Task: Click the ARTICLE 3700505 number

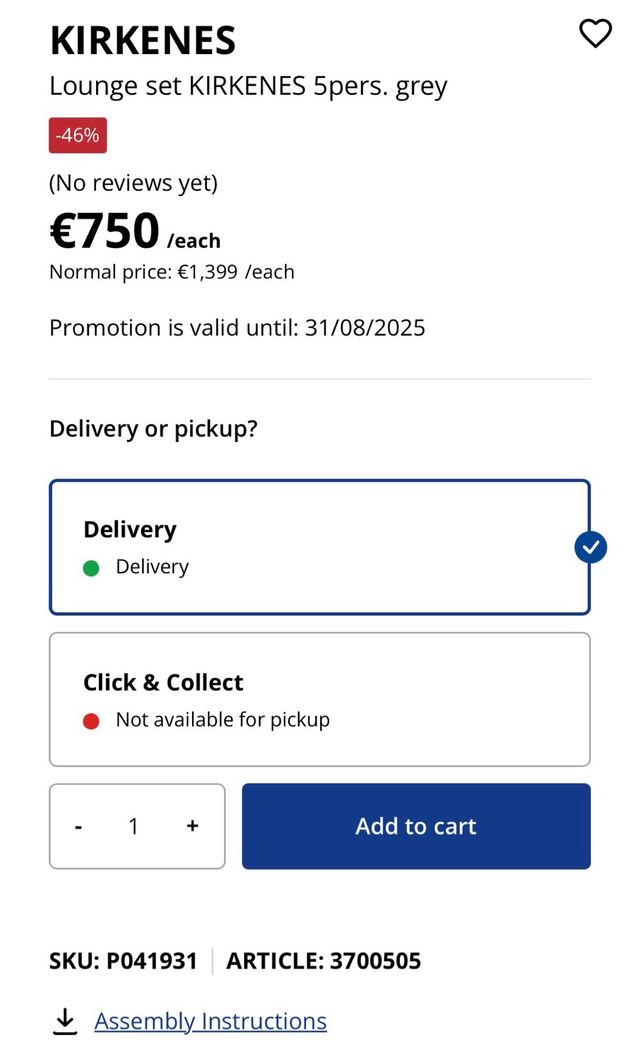Action: (324, 962)
